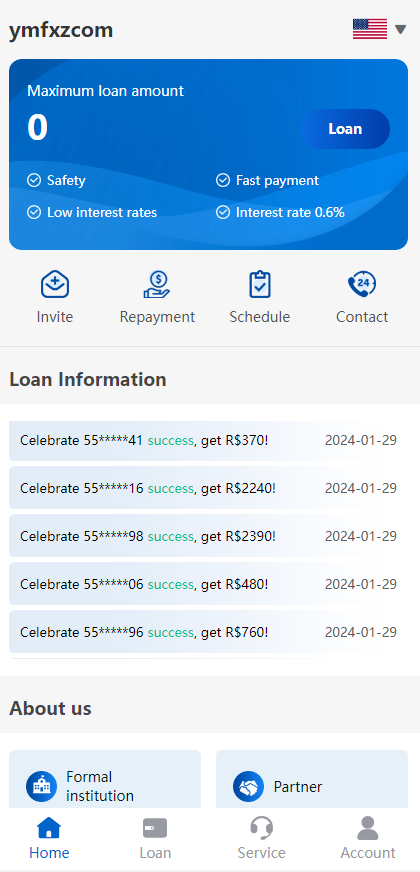Click the ymfxzcom site title

61,29
